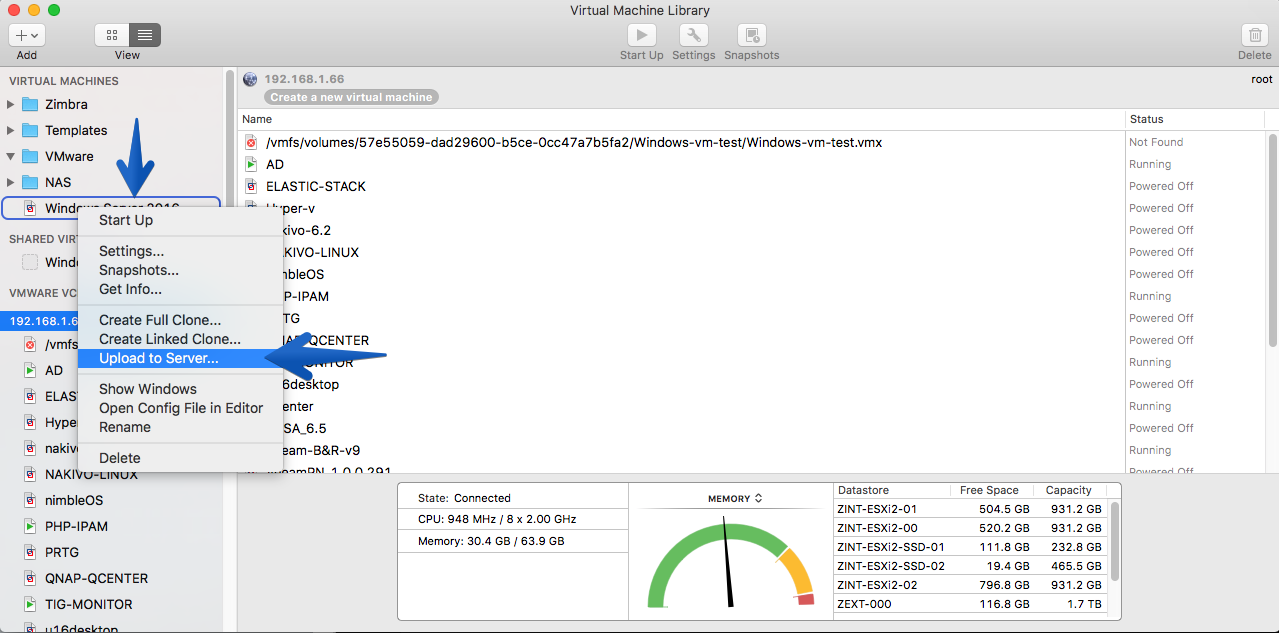Select datastore ZEXT-000 row
The width and height of the screenshot is (1279, 633).
pos(971,604)
